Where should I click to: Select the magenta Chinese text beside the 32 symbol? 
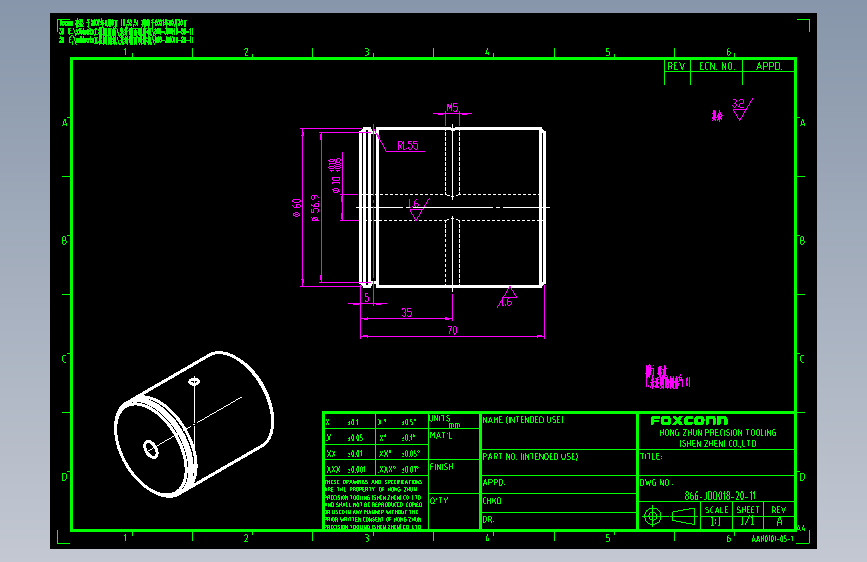coord(717,116)
